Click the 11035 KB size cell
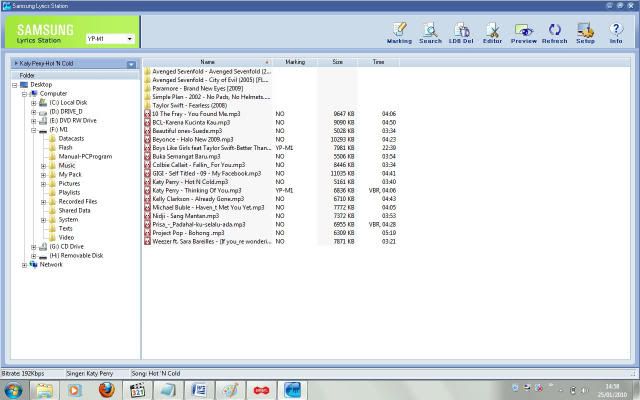The image size is (640, 400). pyautogui.click(x=342, y=173)
